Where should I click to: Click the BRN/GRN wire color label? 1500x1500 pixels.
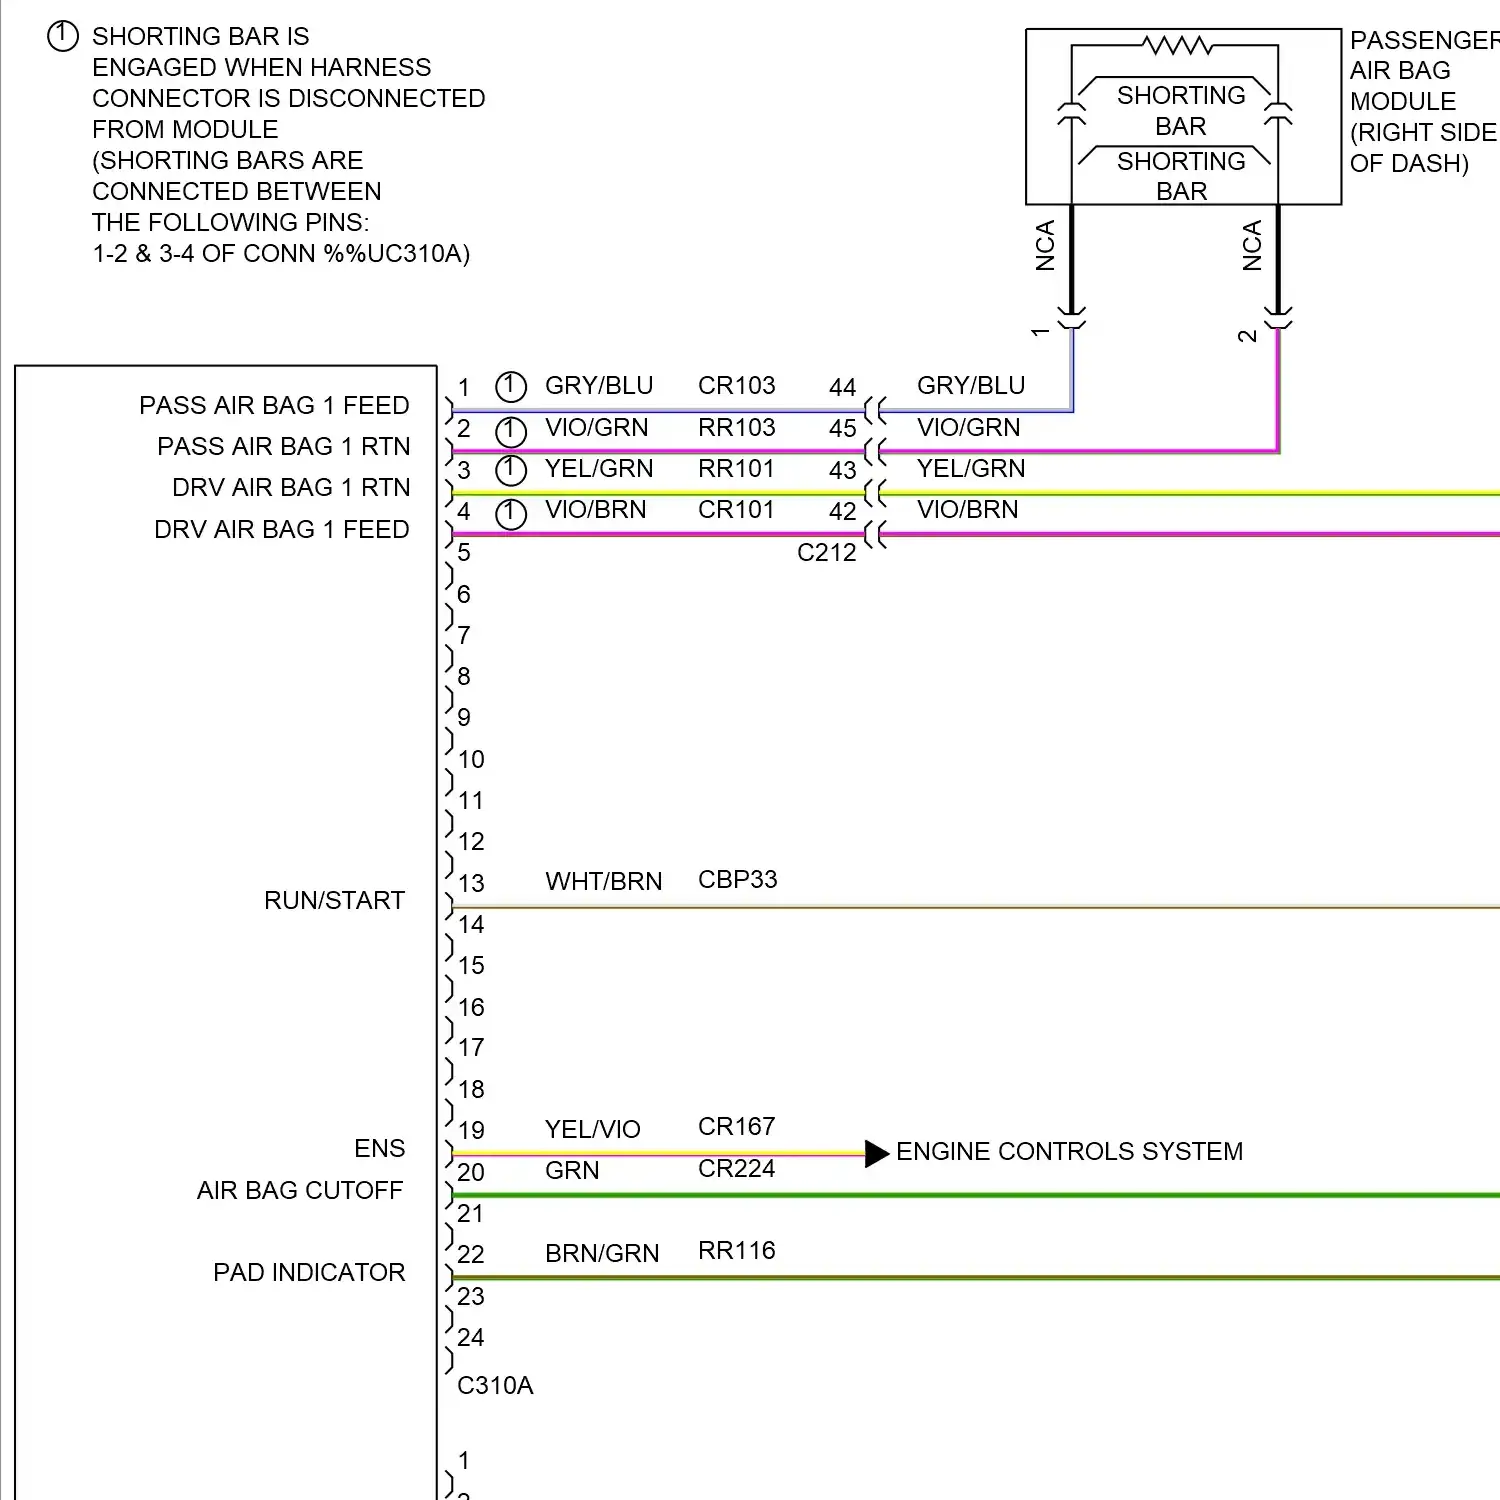tap(602, 1253)
